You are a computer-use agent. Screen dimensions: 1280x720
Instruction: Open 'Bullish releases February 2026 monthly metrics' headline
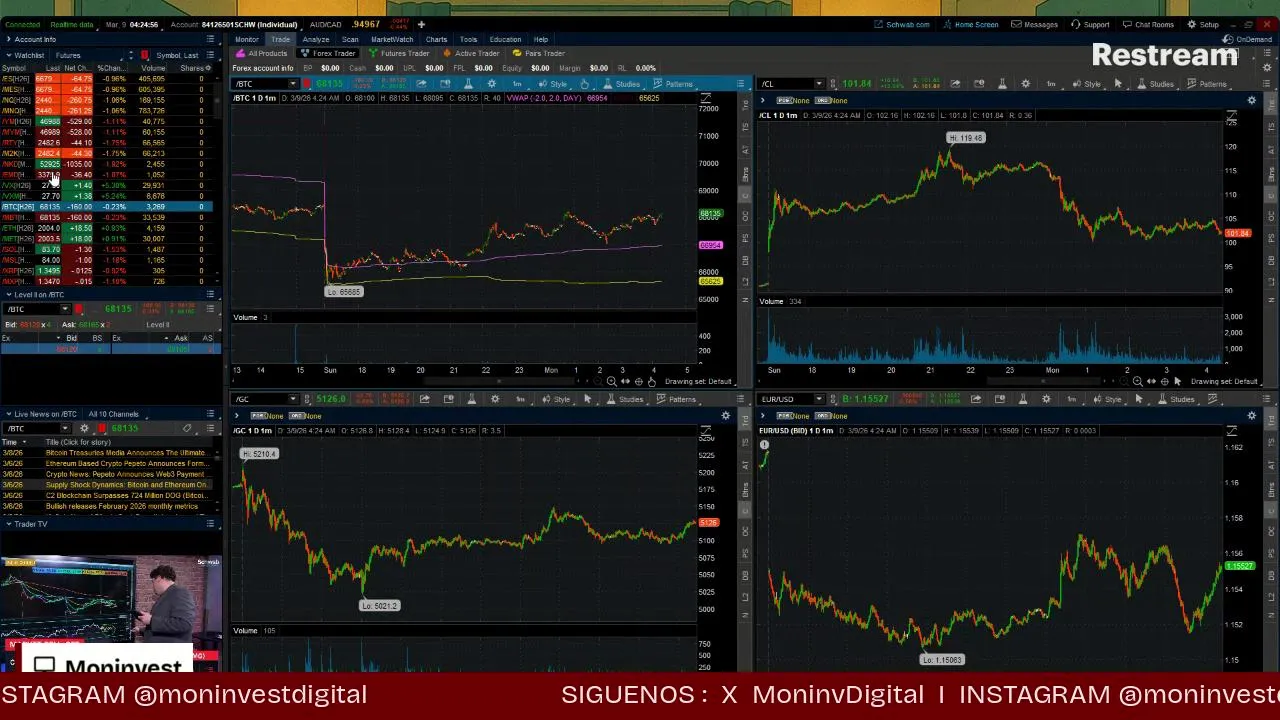[122, 506]
